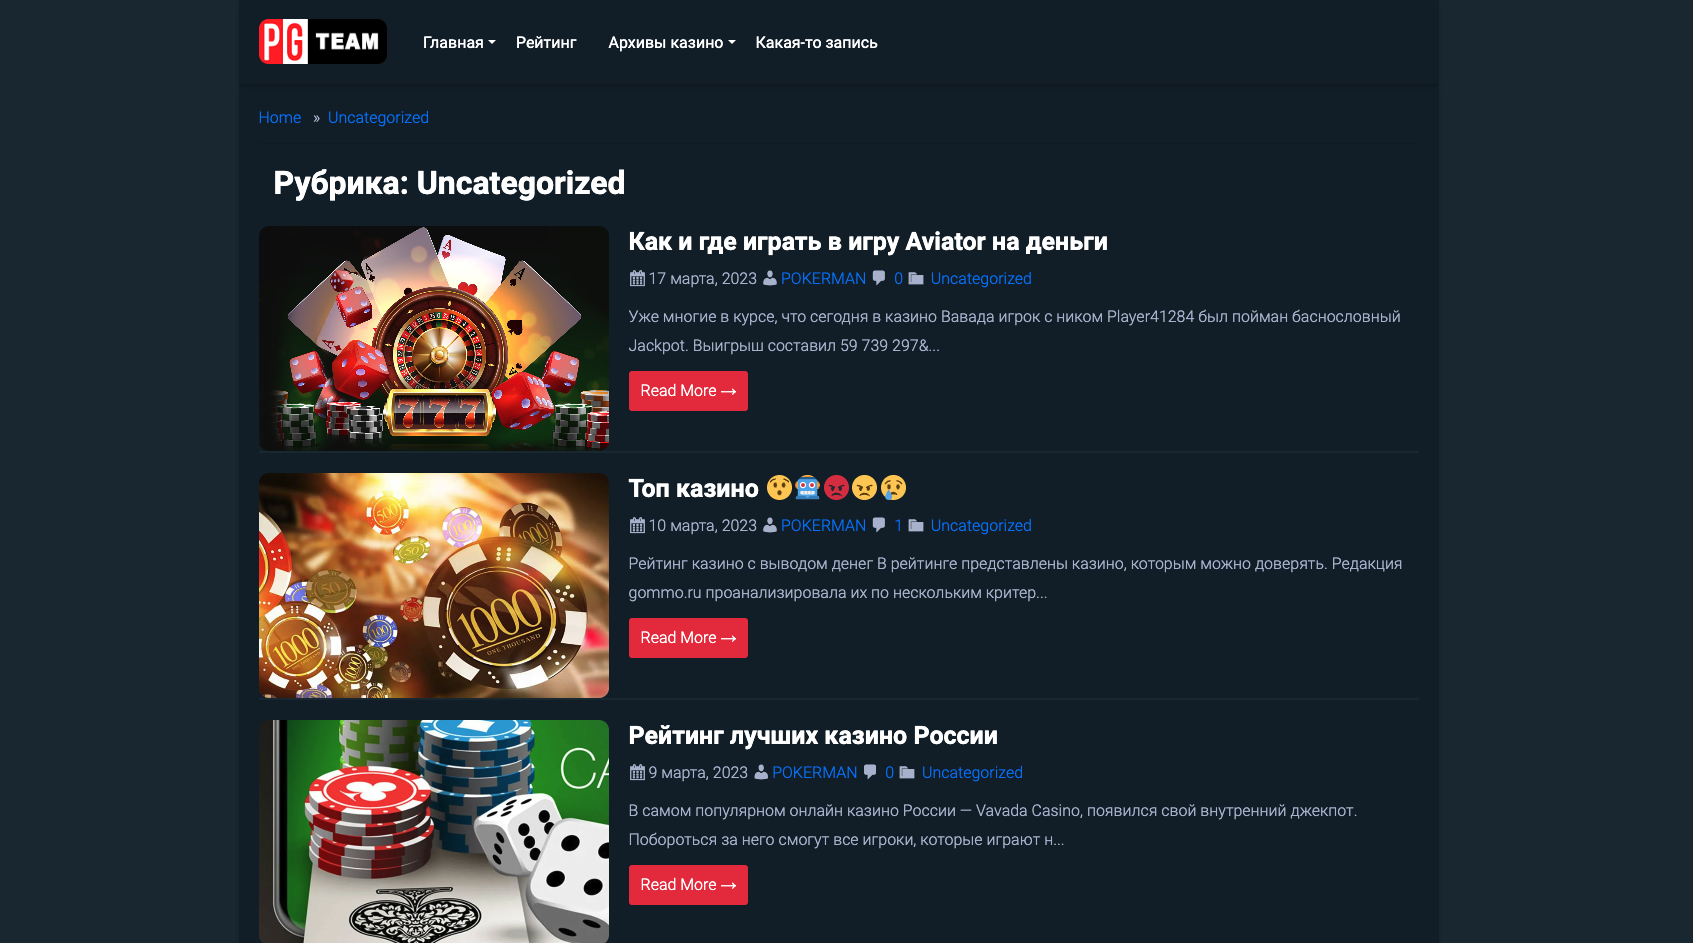
Task: Click the calendar icon beside 9 марта, 2023
Action: pyautogui.click(x=637, y=772)
